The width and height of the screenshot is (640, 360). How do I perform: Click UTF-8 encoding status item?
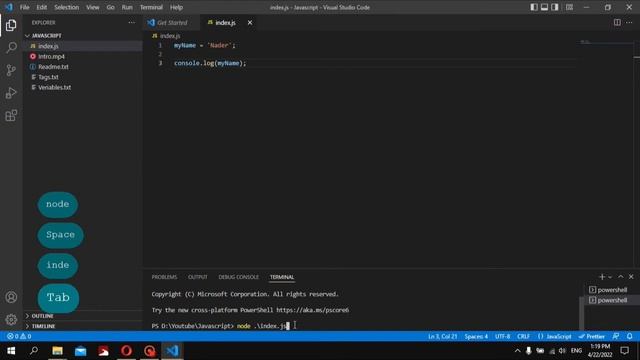tap(502, 337)
